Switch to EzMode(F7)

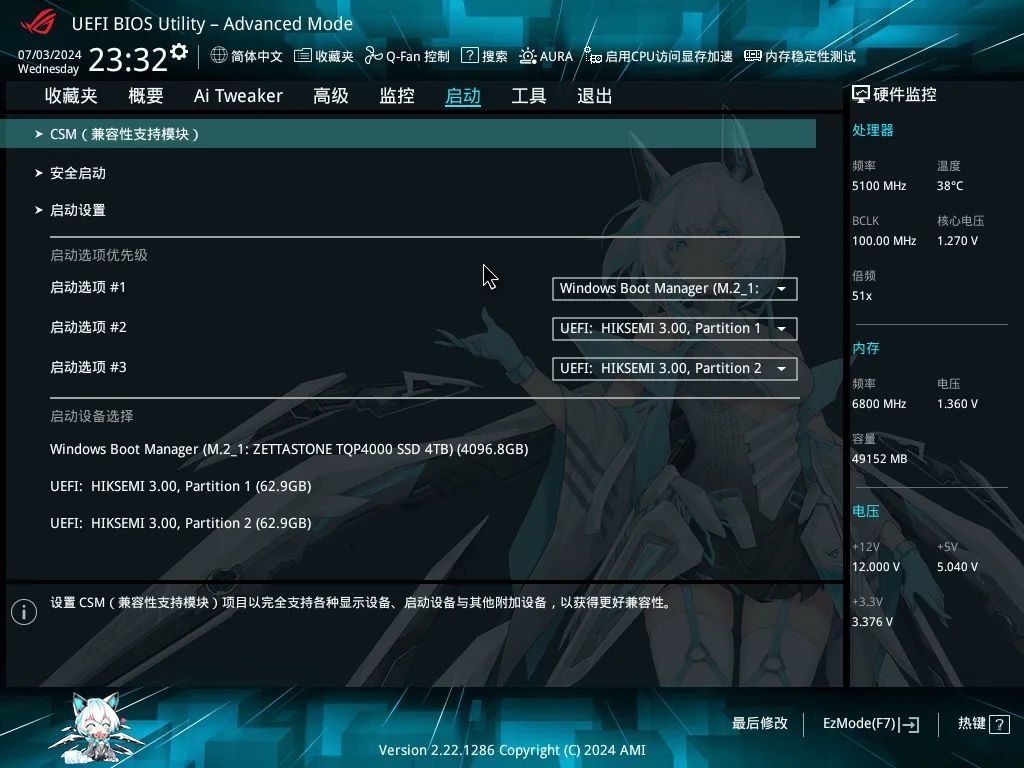click(x=859, y=724)
